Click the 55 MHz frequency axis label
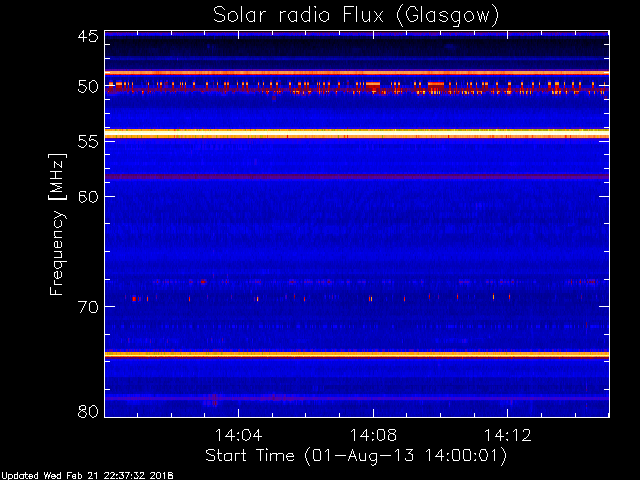The image size is (640, 480). point(88,142)
